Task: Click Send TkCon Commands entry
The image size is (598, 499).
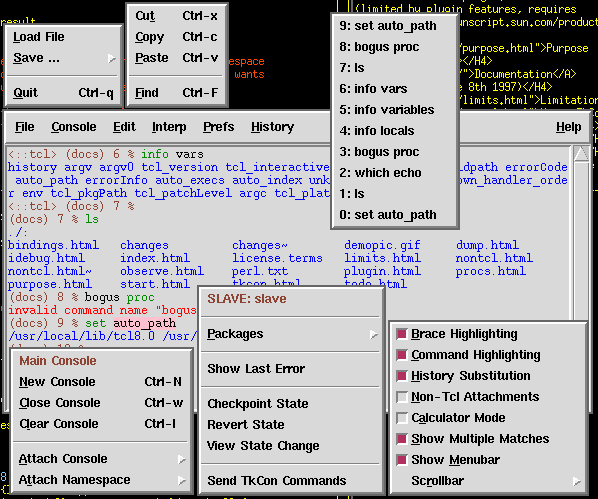Action: [x=291, y=481]
